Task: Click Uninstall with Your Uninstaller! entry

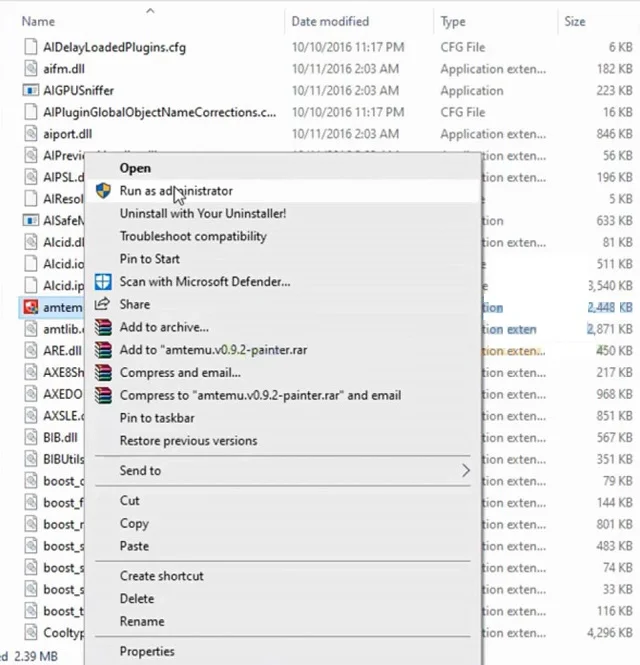Action: pyautogui.click(x=203, y=213)
